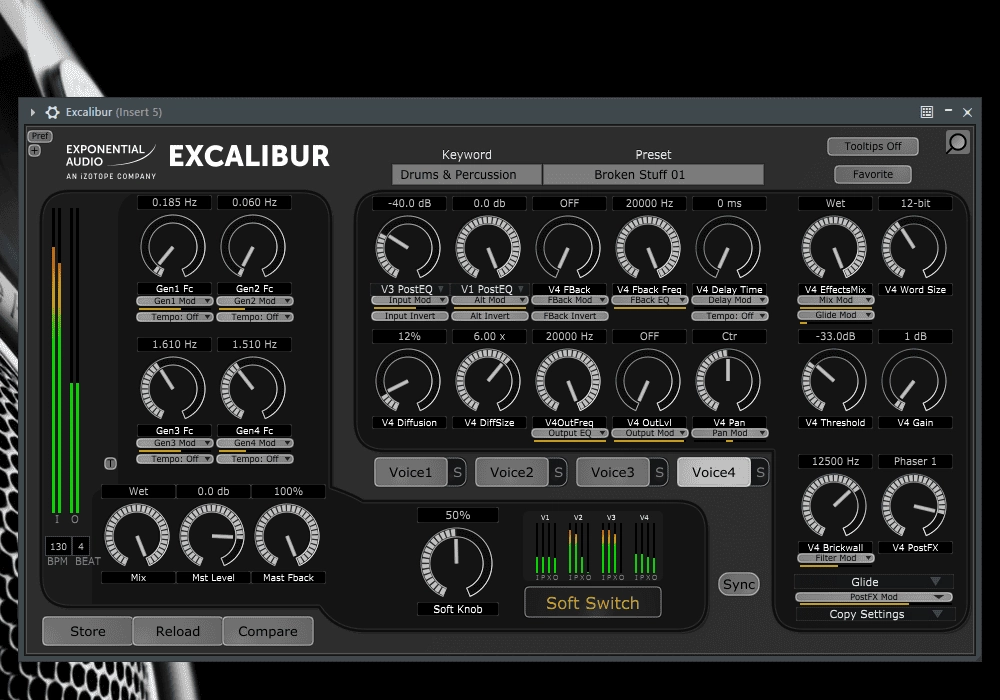Click the V4 Word Size knob

coord(914,247)
